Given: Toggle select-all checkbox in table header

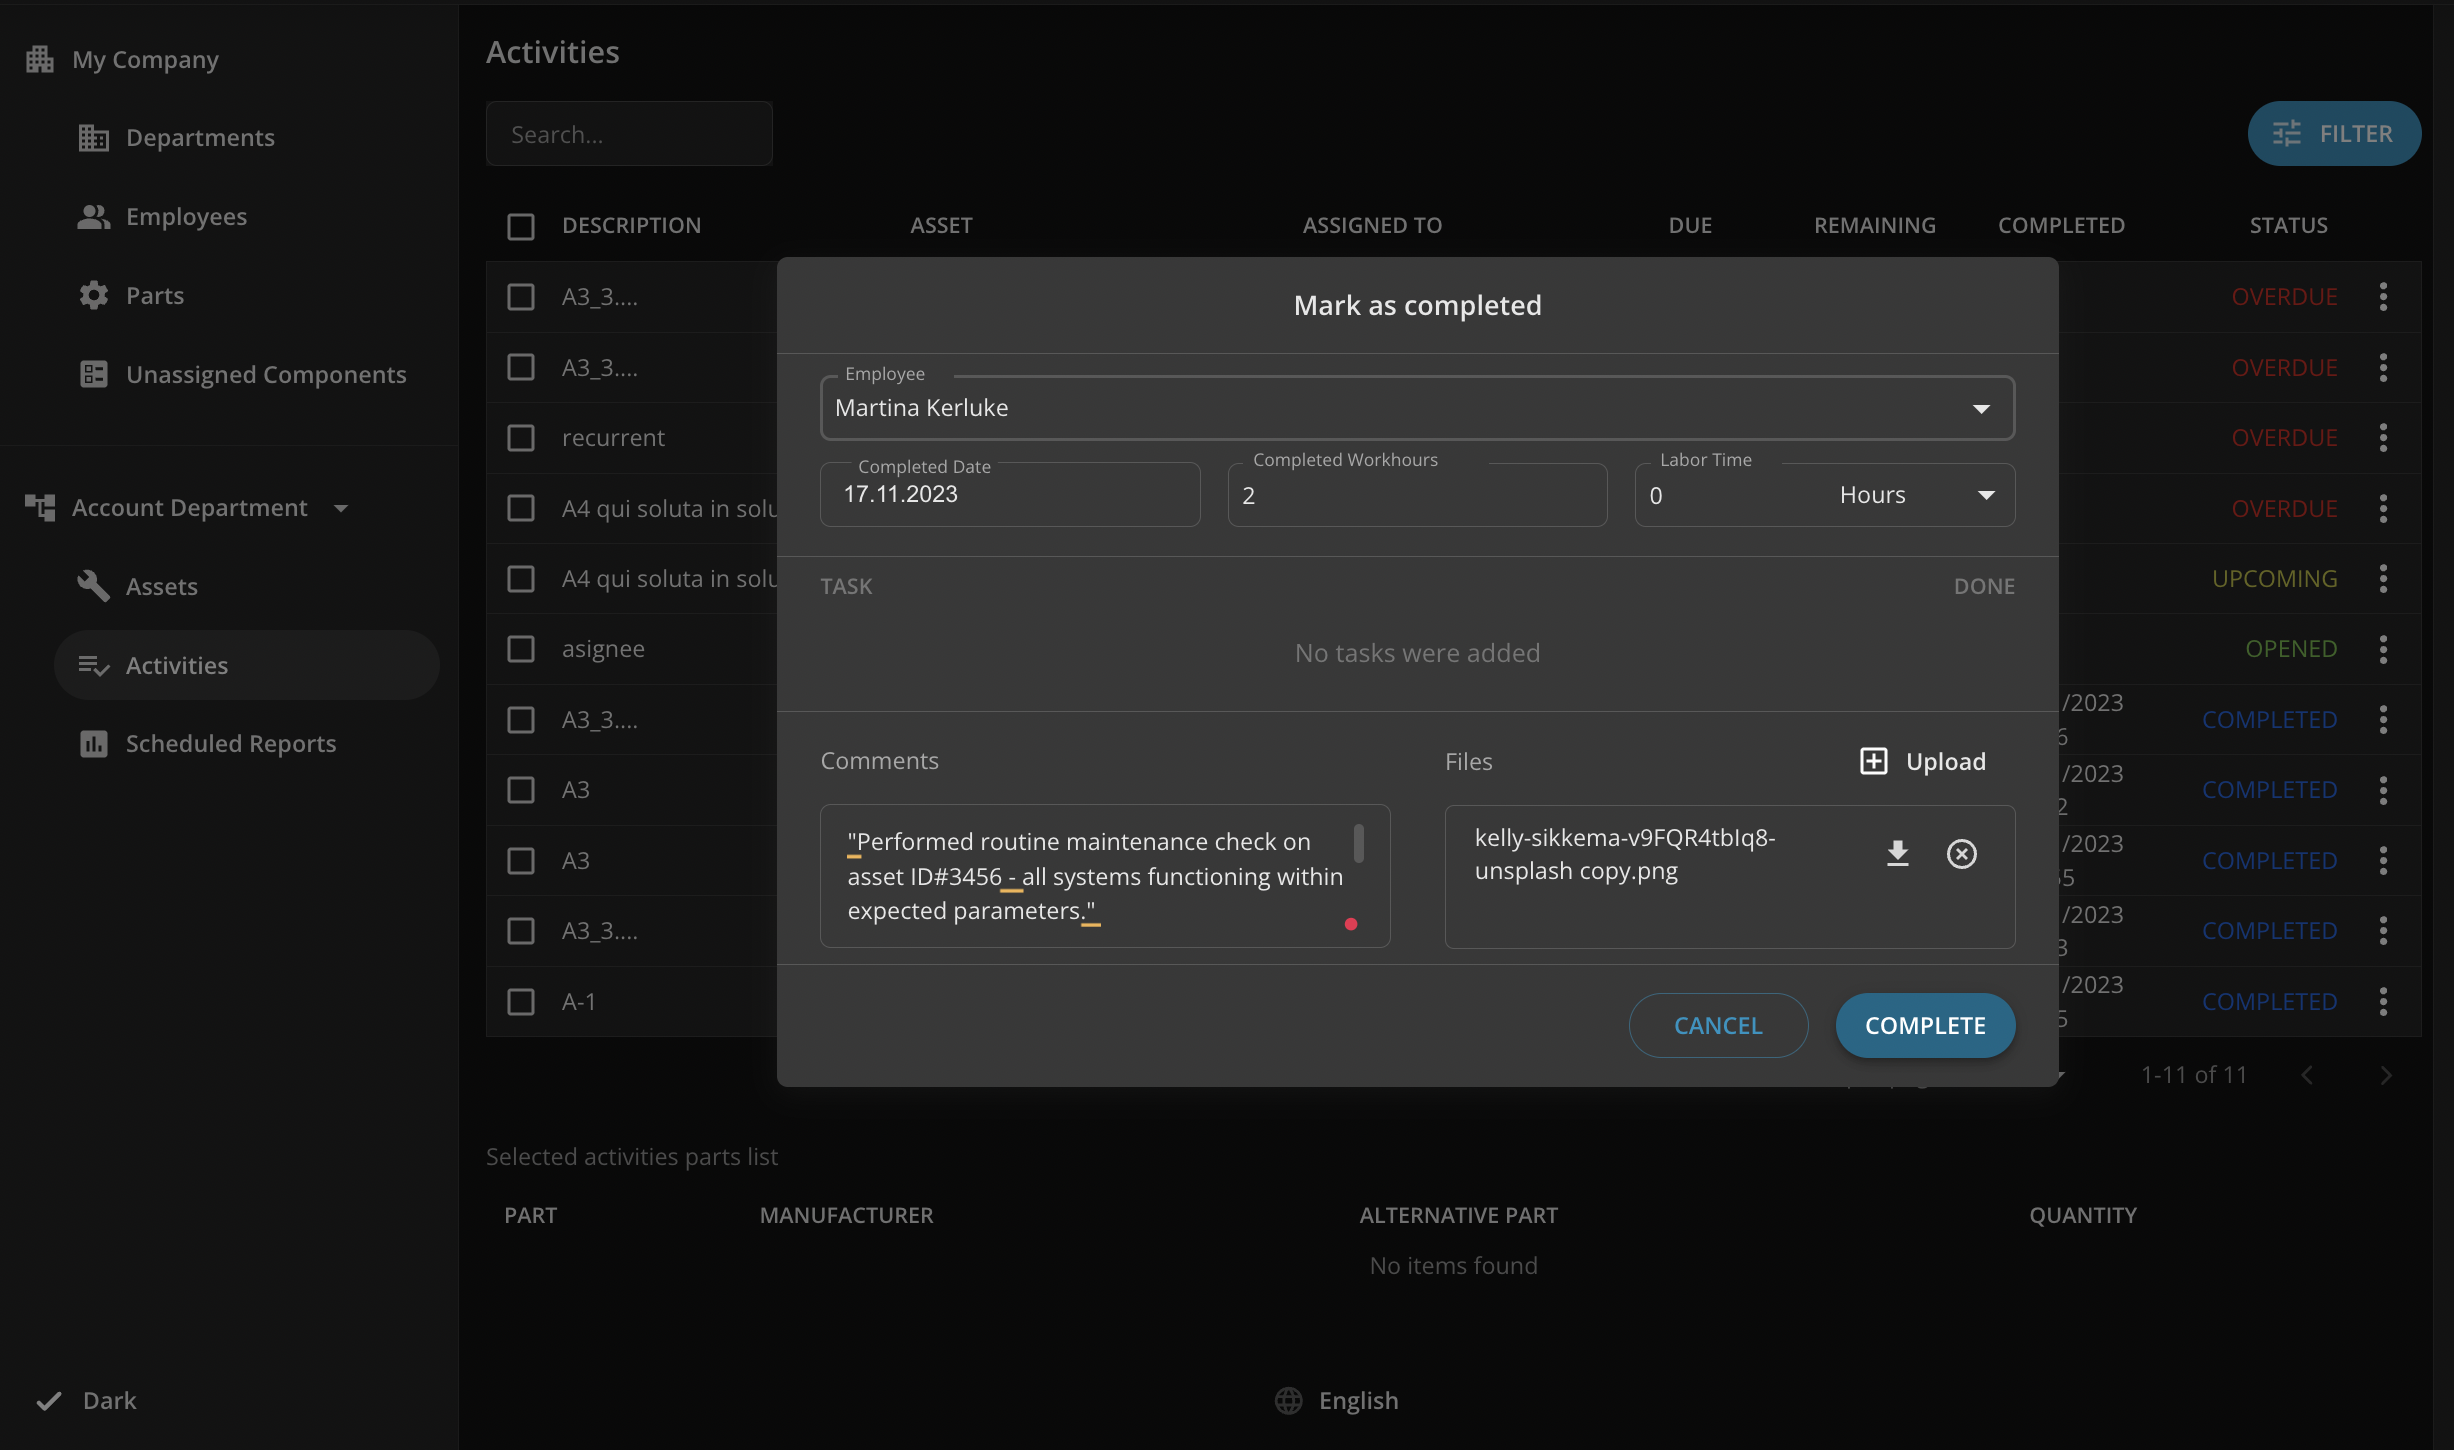Looking at the screenshot, I should tap(521, 226).
